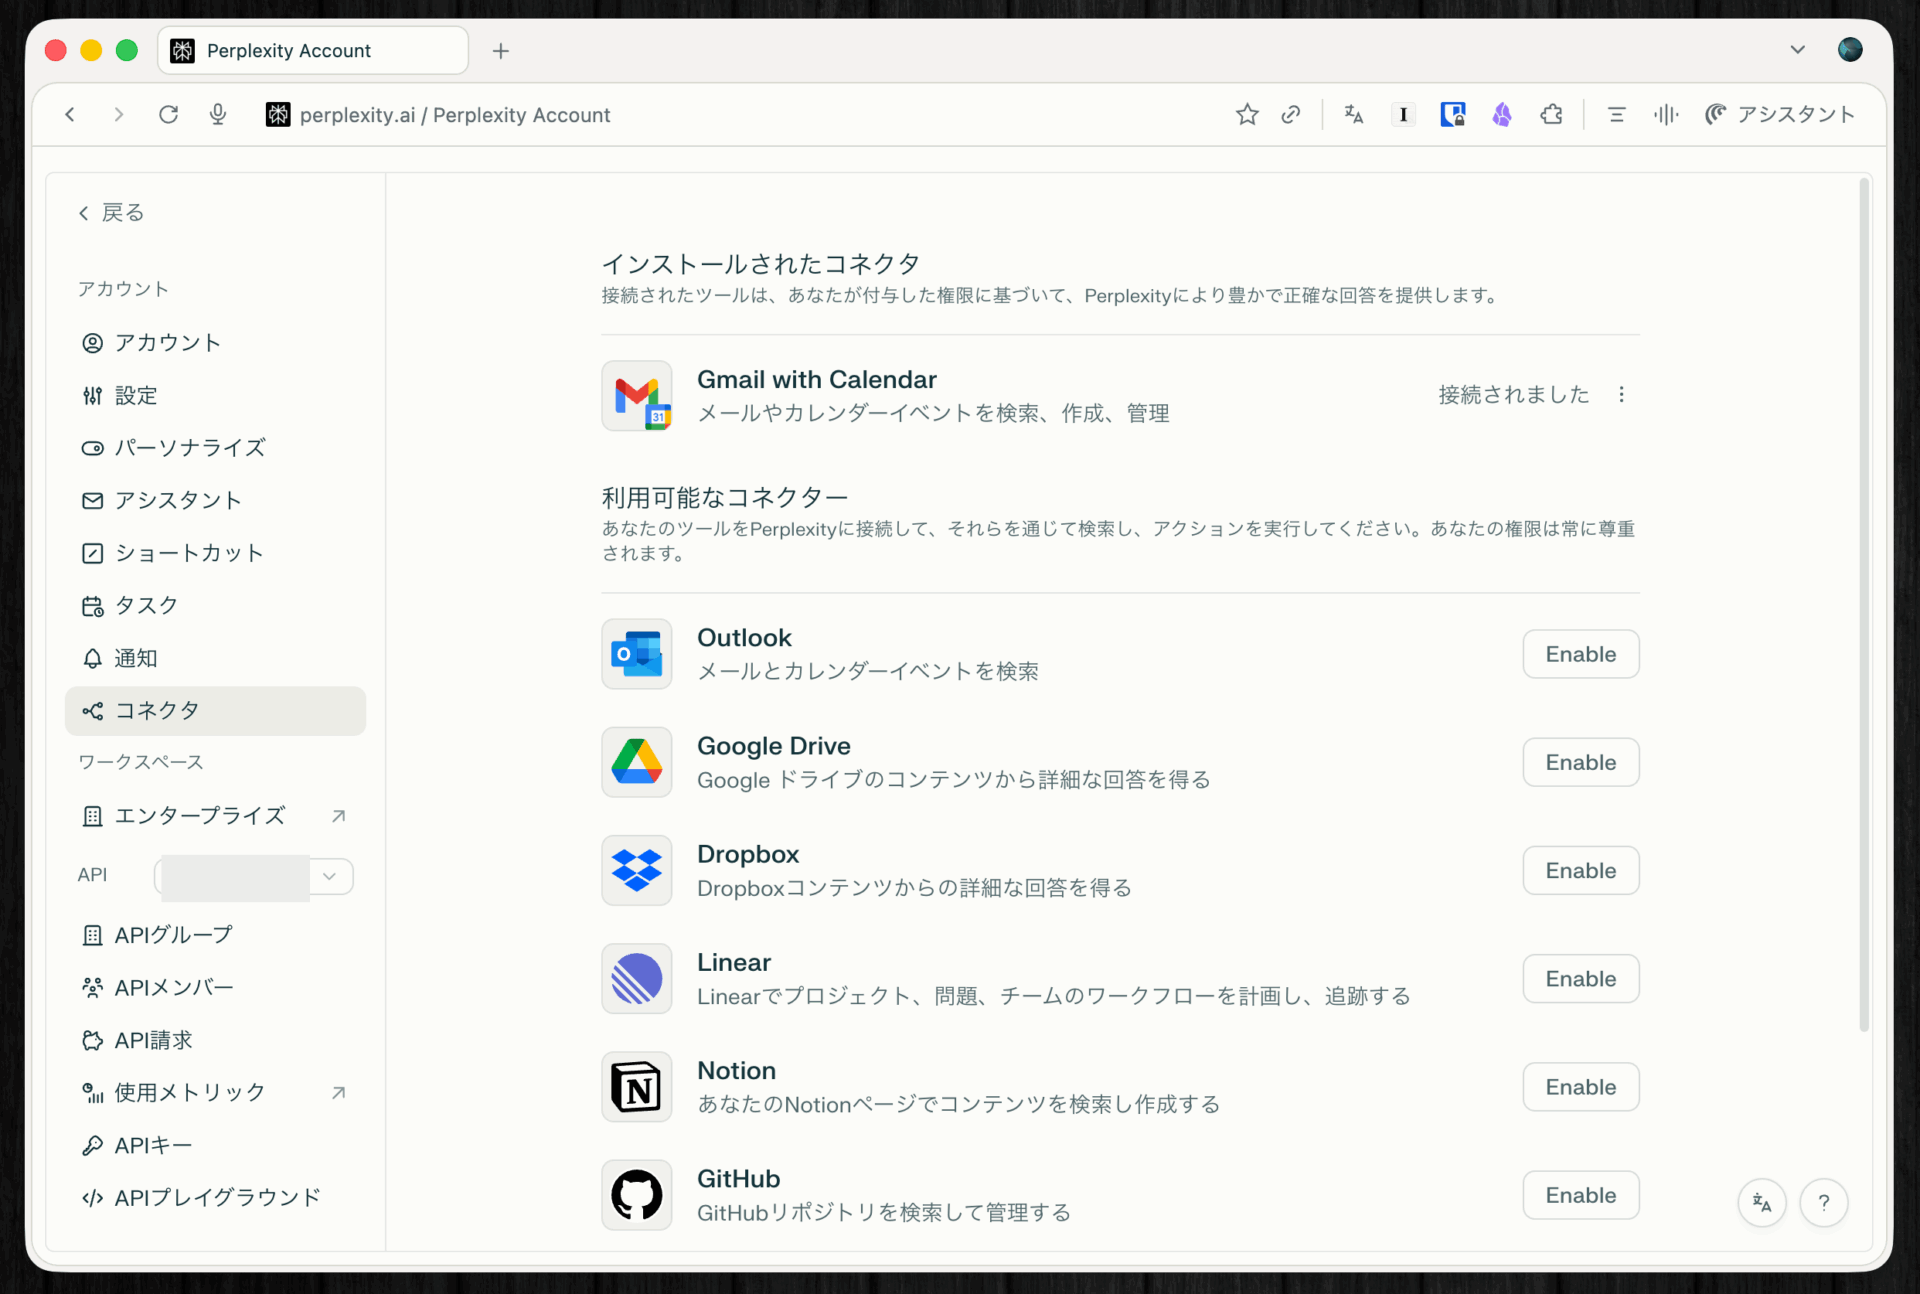Open the extensions puzzle icon
1920x1294 pixels.
click(1551, 115)
